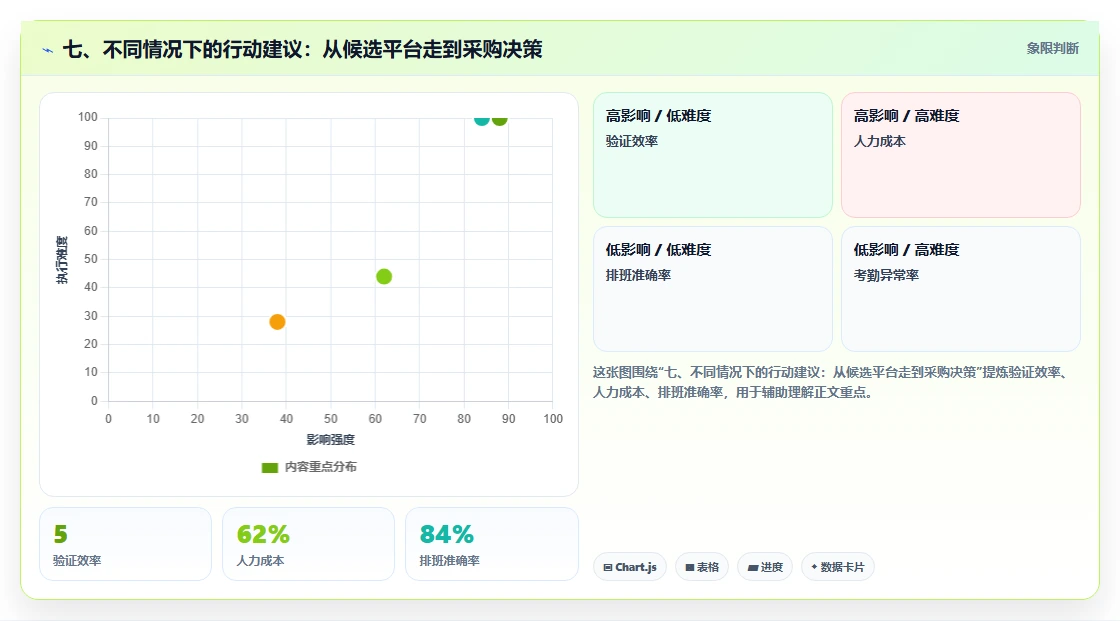Click the 70 tick label on the x-axis
The image size is (1120, 621).
click(x=419, y=419)
